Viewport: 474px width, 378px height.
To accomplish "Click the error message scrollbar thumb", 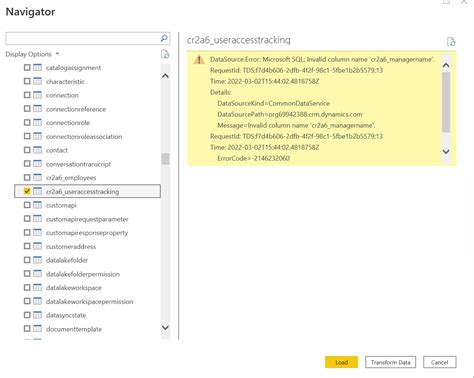I will (x=446, y=102).
